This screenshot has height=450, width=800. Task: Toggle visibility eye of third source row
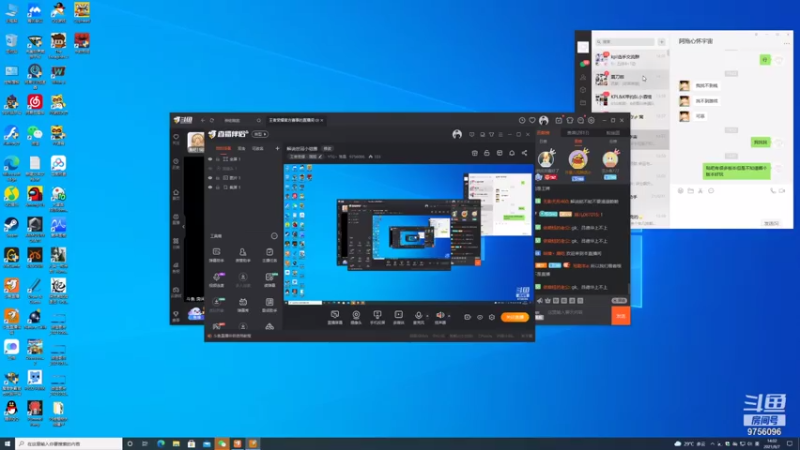coord(210,178)
